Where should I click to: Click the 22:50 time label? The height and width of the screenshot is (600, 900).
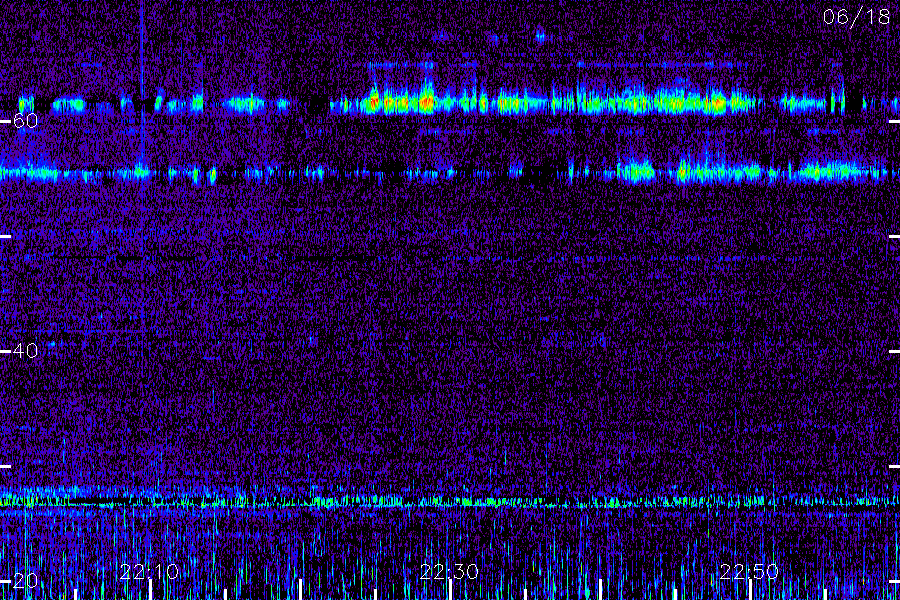[748, 572]
